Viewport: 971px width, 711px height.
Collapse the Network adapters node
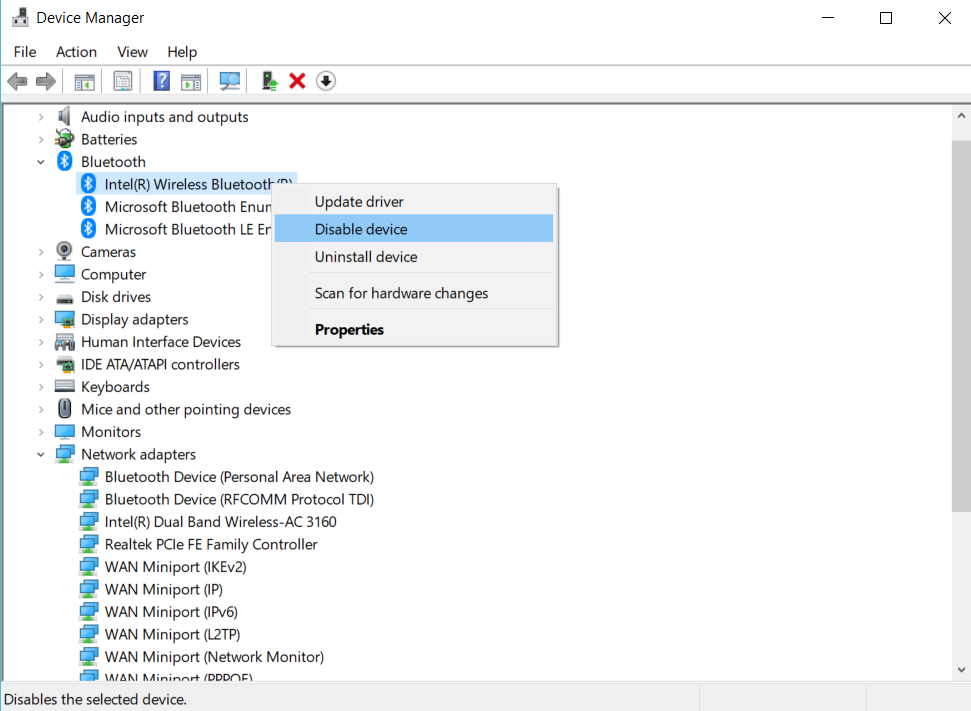(x=41, y=455)
